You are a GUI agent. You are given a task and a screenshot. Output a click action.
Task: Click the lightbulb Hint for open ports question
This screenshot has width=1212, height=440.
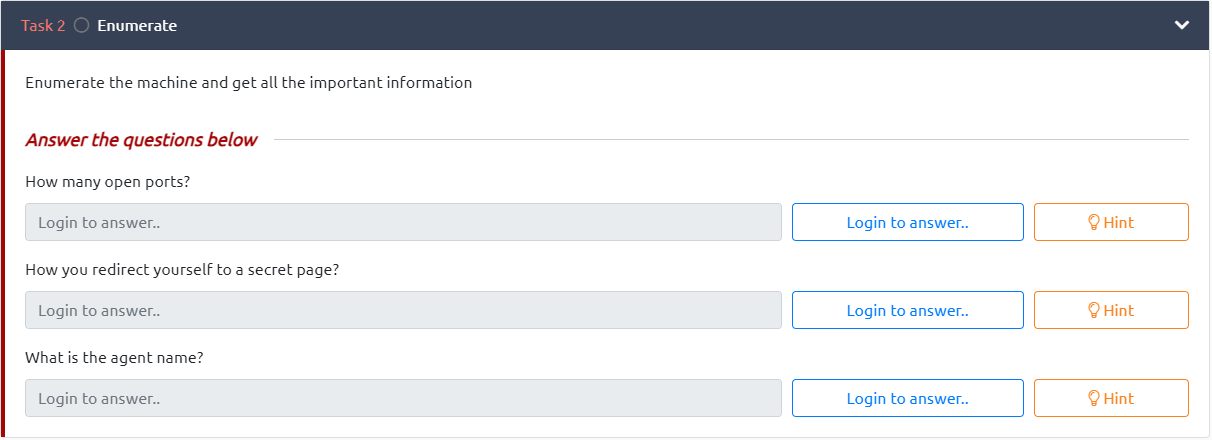coord(1110,222)
